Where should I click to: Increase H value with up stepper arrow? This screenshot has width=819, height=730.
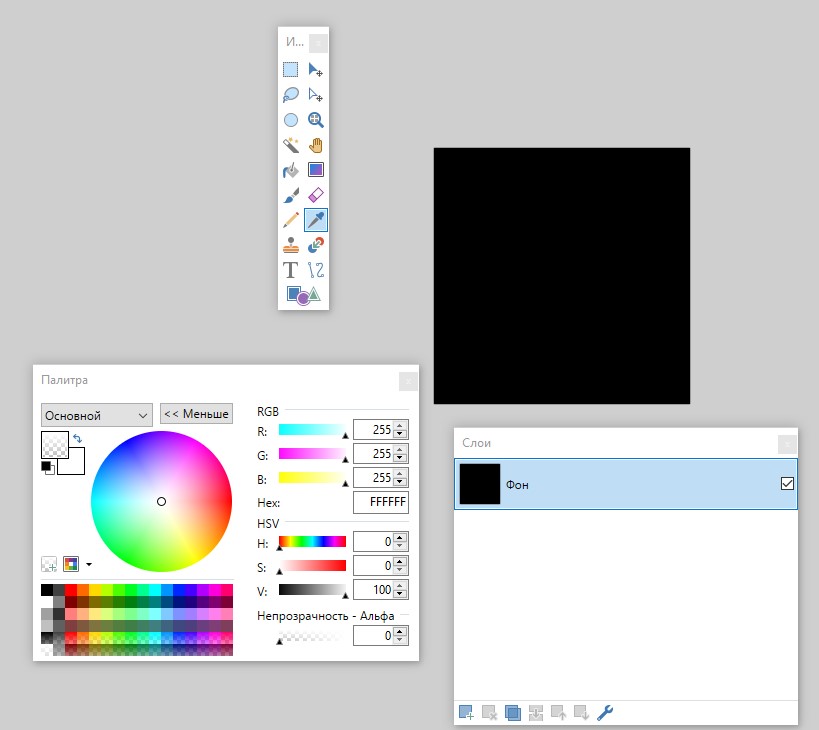[x=400, y=537]
